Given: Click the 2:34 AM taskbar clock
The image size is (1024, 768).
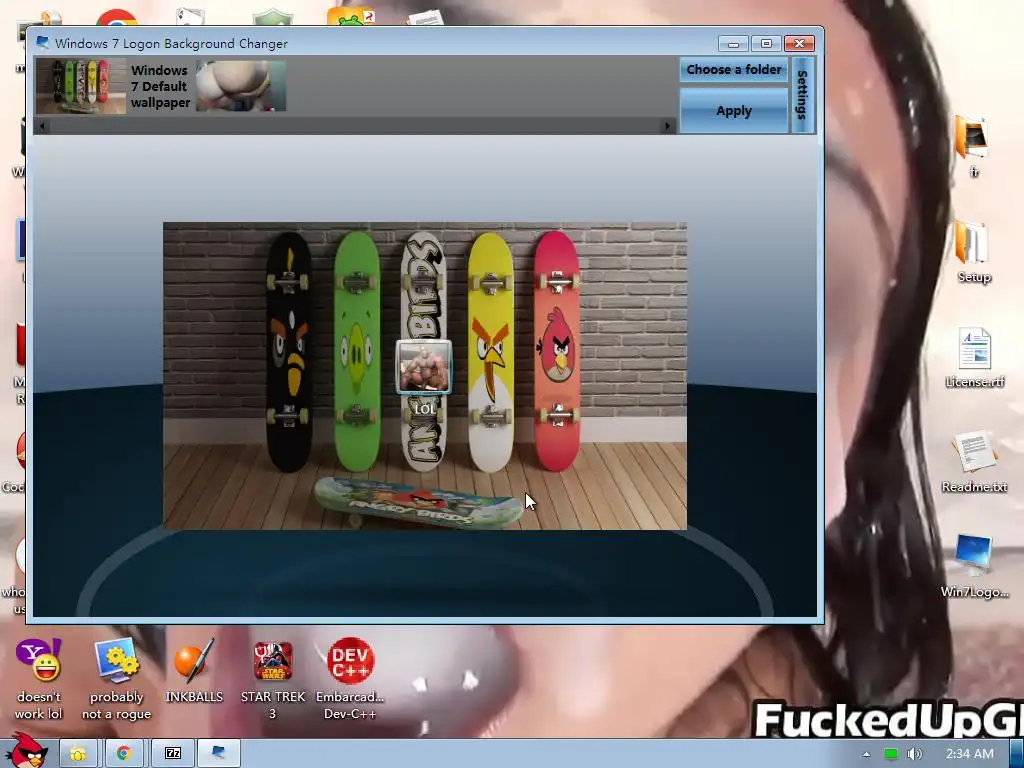Looking at the screenshot, I should [969, 754].
